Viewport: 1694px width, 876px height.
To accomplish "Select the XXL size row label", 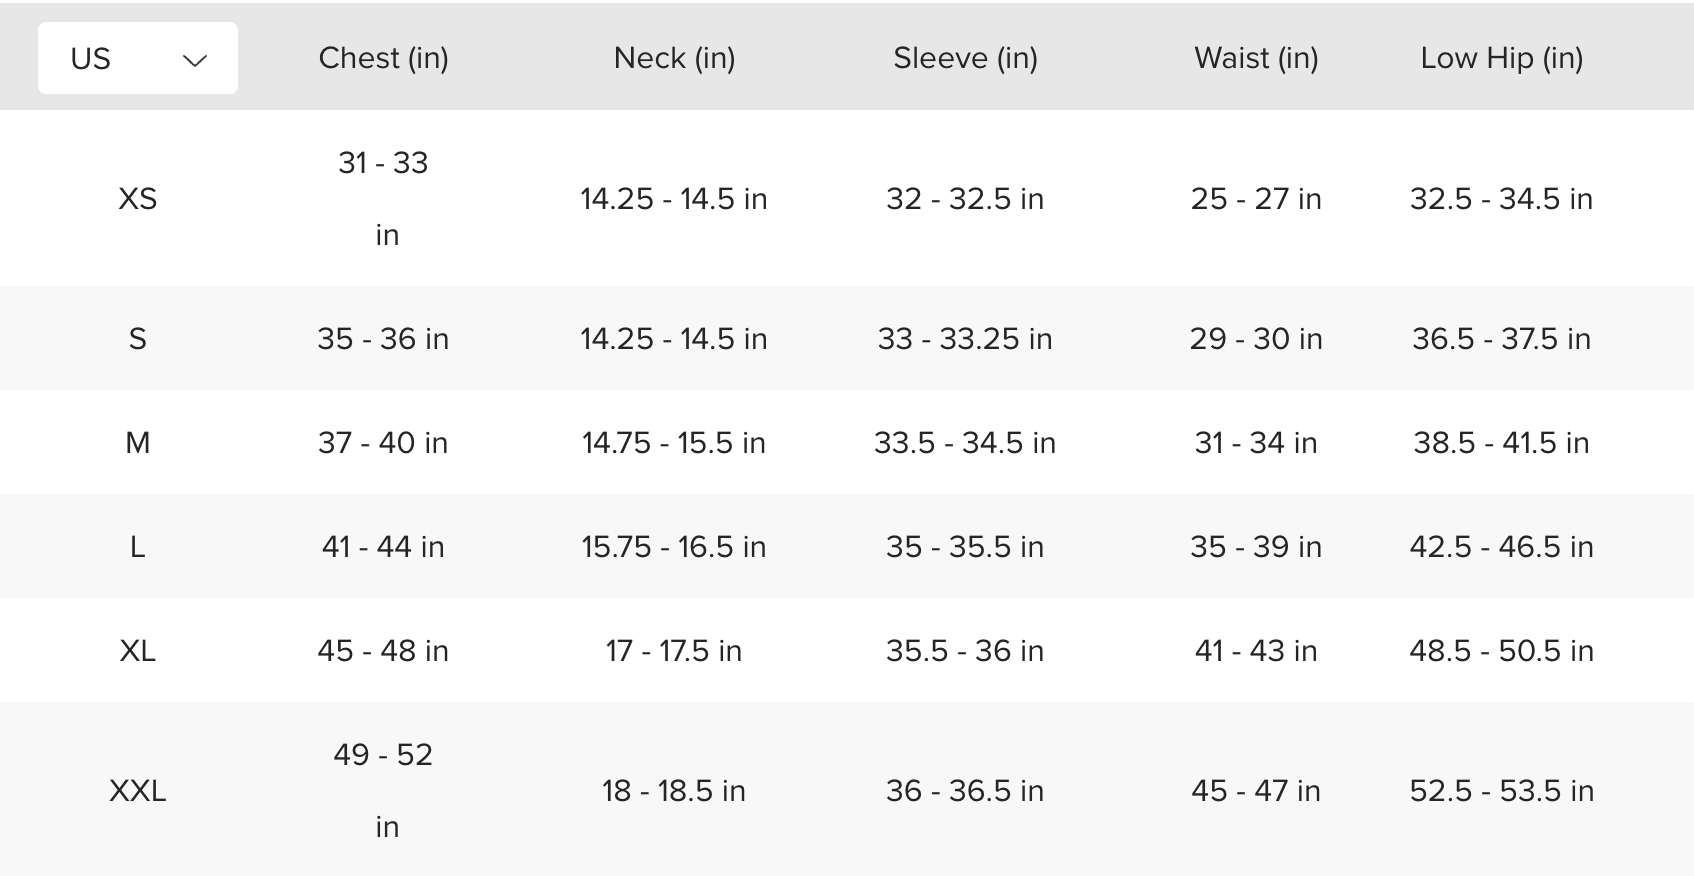I will 138,791.
